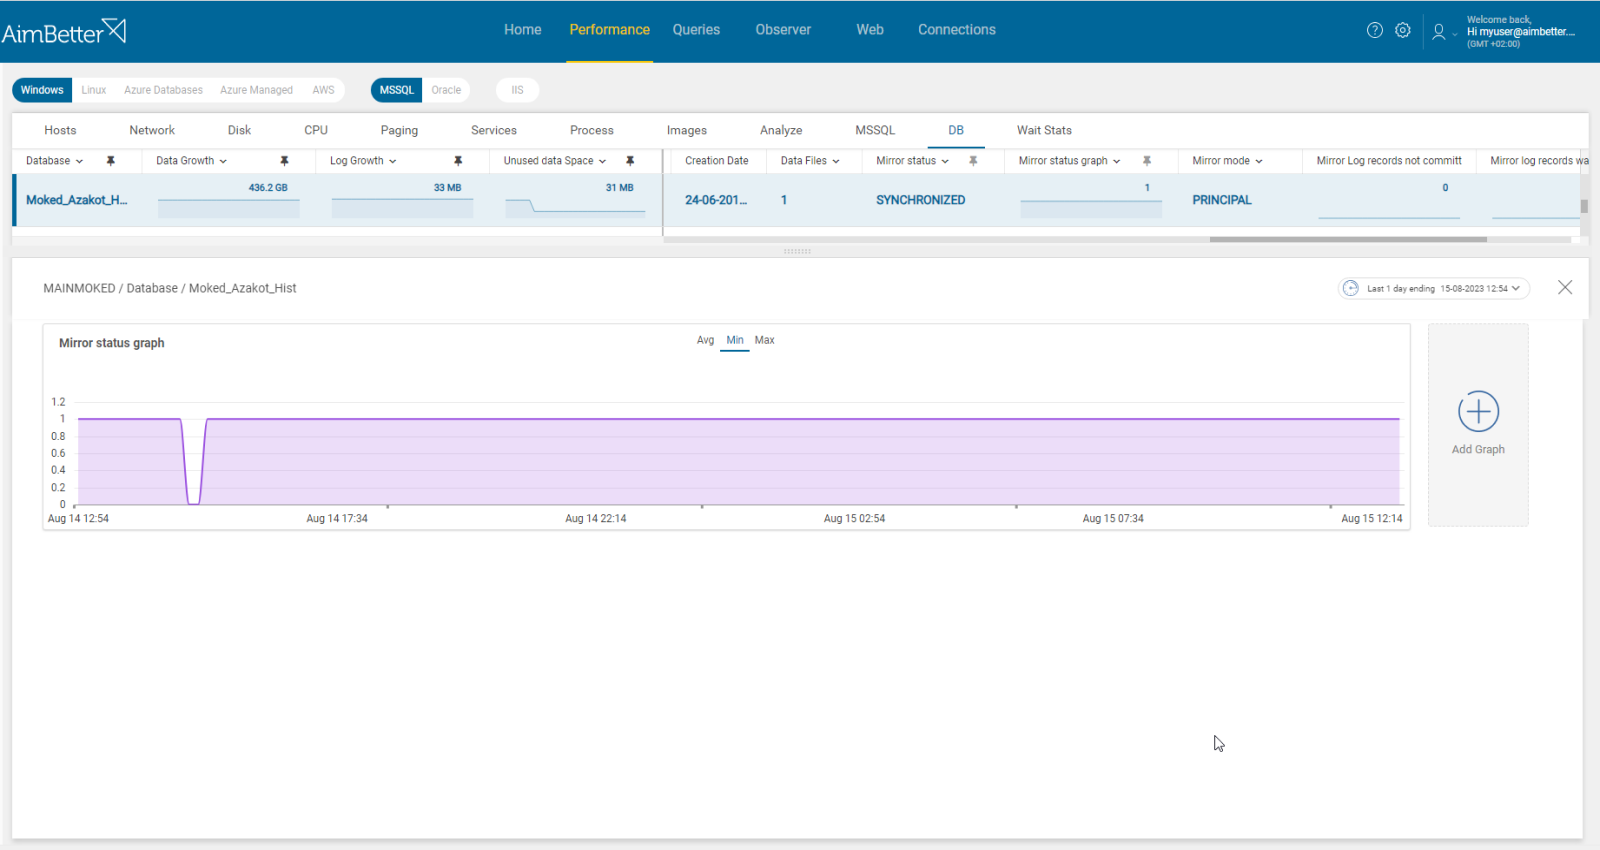Switch to the Services tab
Screen dimensions: 1600x850
(494, 130)
